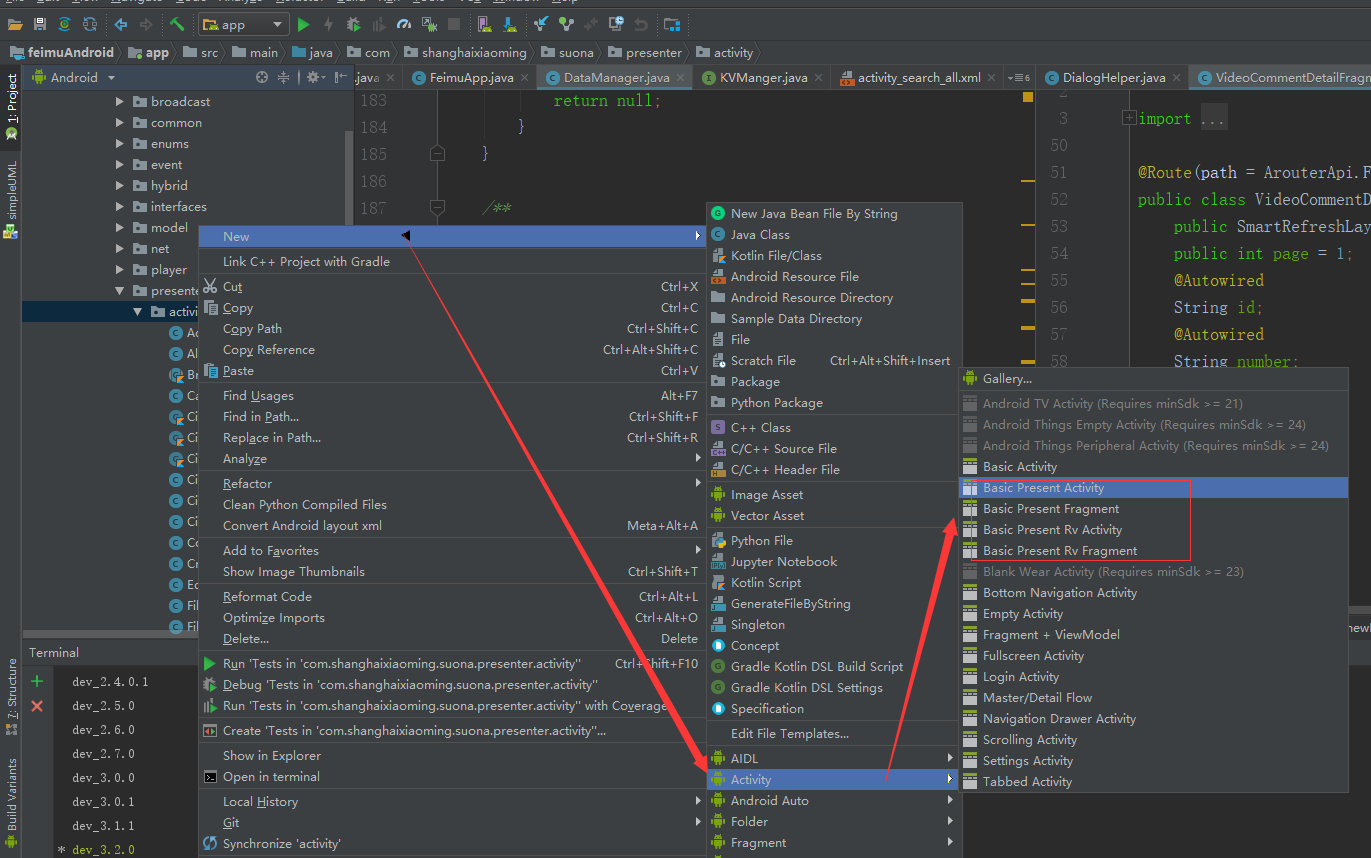The width and height of the screenshot is (1371, 858).
Task: Select Find Usages in context menu
Action: tap(452, 396)
